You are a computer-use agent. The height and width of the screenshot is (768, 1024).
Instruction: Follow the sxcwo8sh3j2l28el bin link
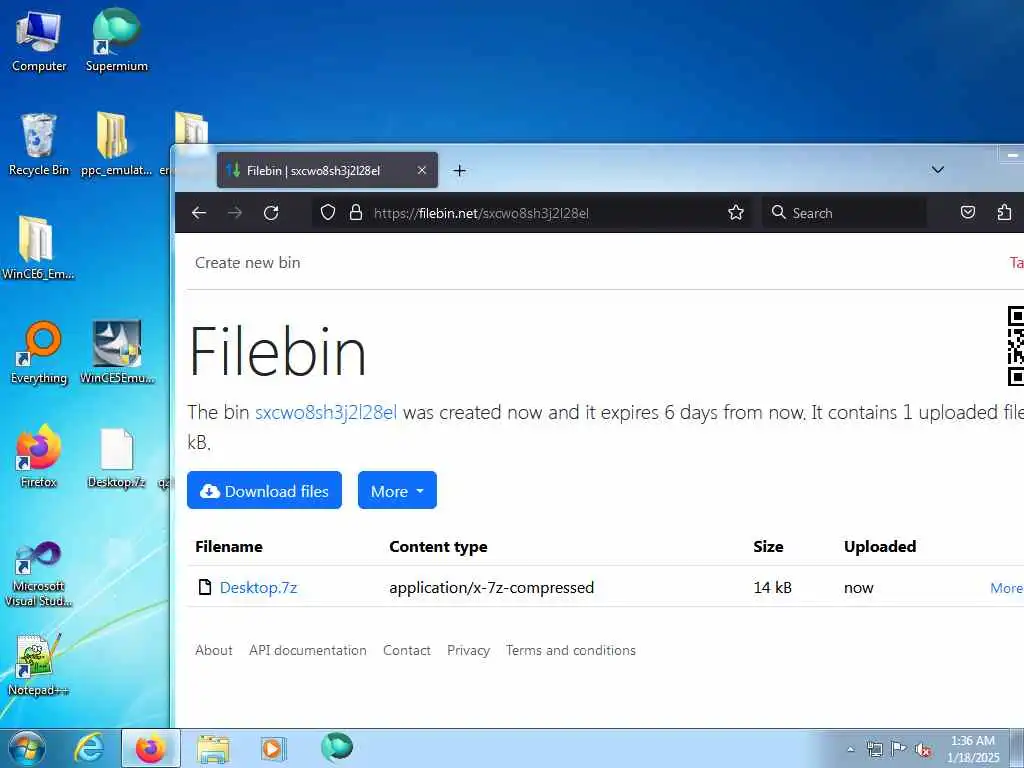326,413
